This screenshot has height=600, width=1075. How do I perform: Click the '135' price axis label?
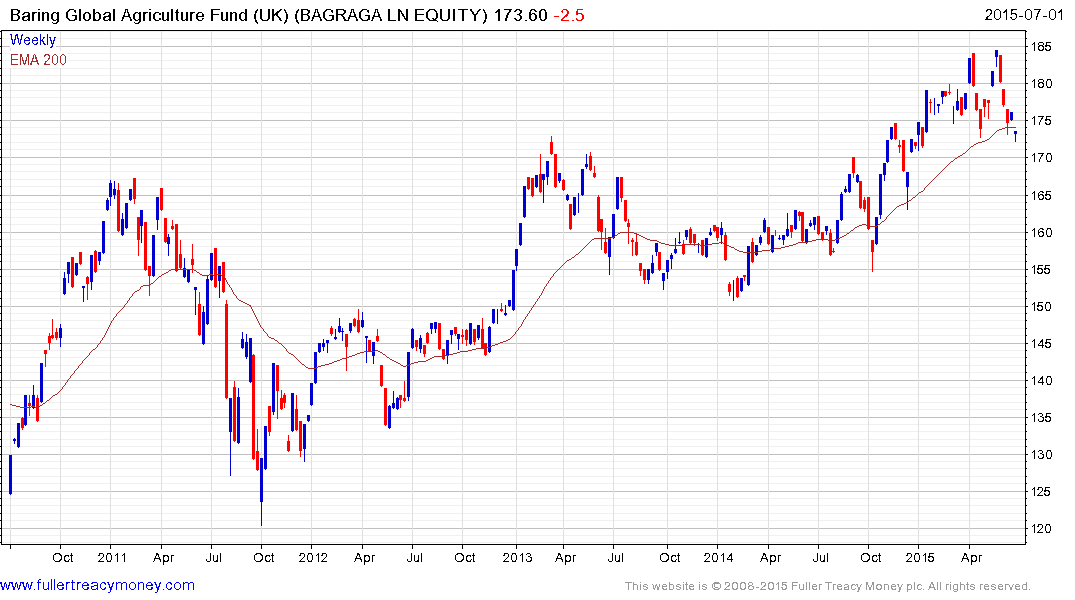[x=1042, y=418]
